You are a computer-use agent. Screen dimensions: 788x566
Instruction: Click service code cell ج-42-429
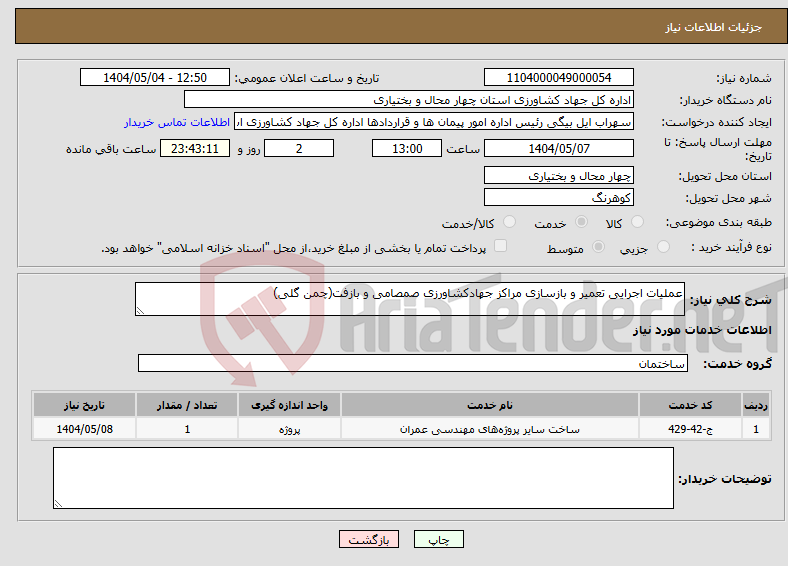[x=691, y=429]
